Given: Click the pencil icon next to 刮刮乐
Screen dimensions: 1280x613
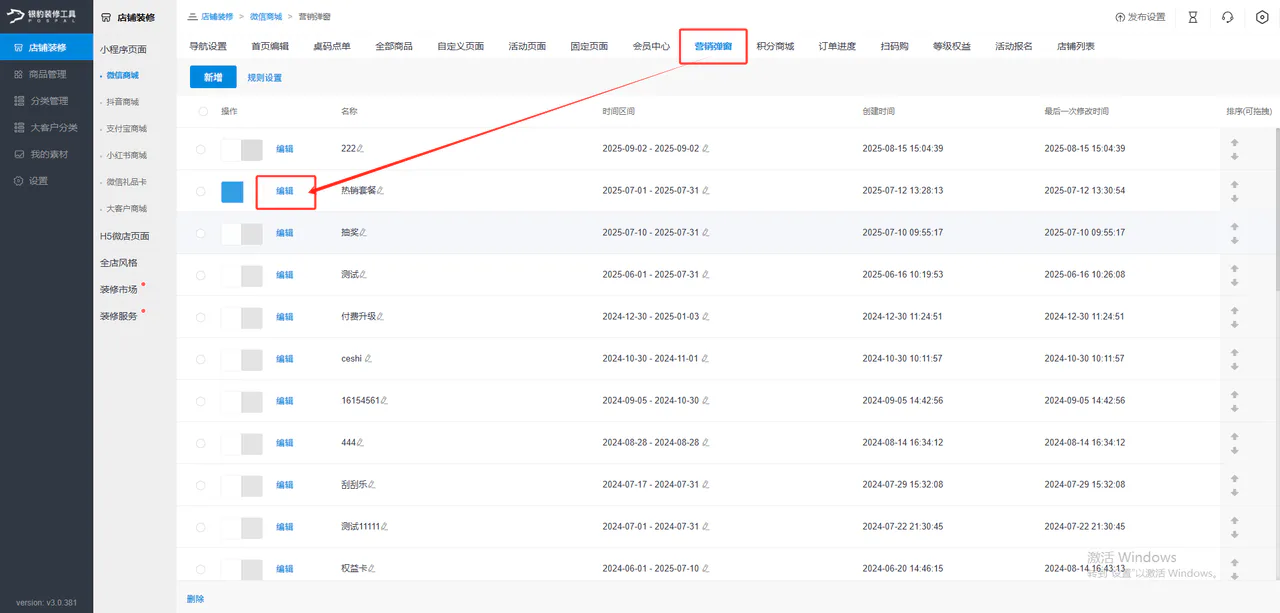Looking at the screenshot, I should coord(373,485).
